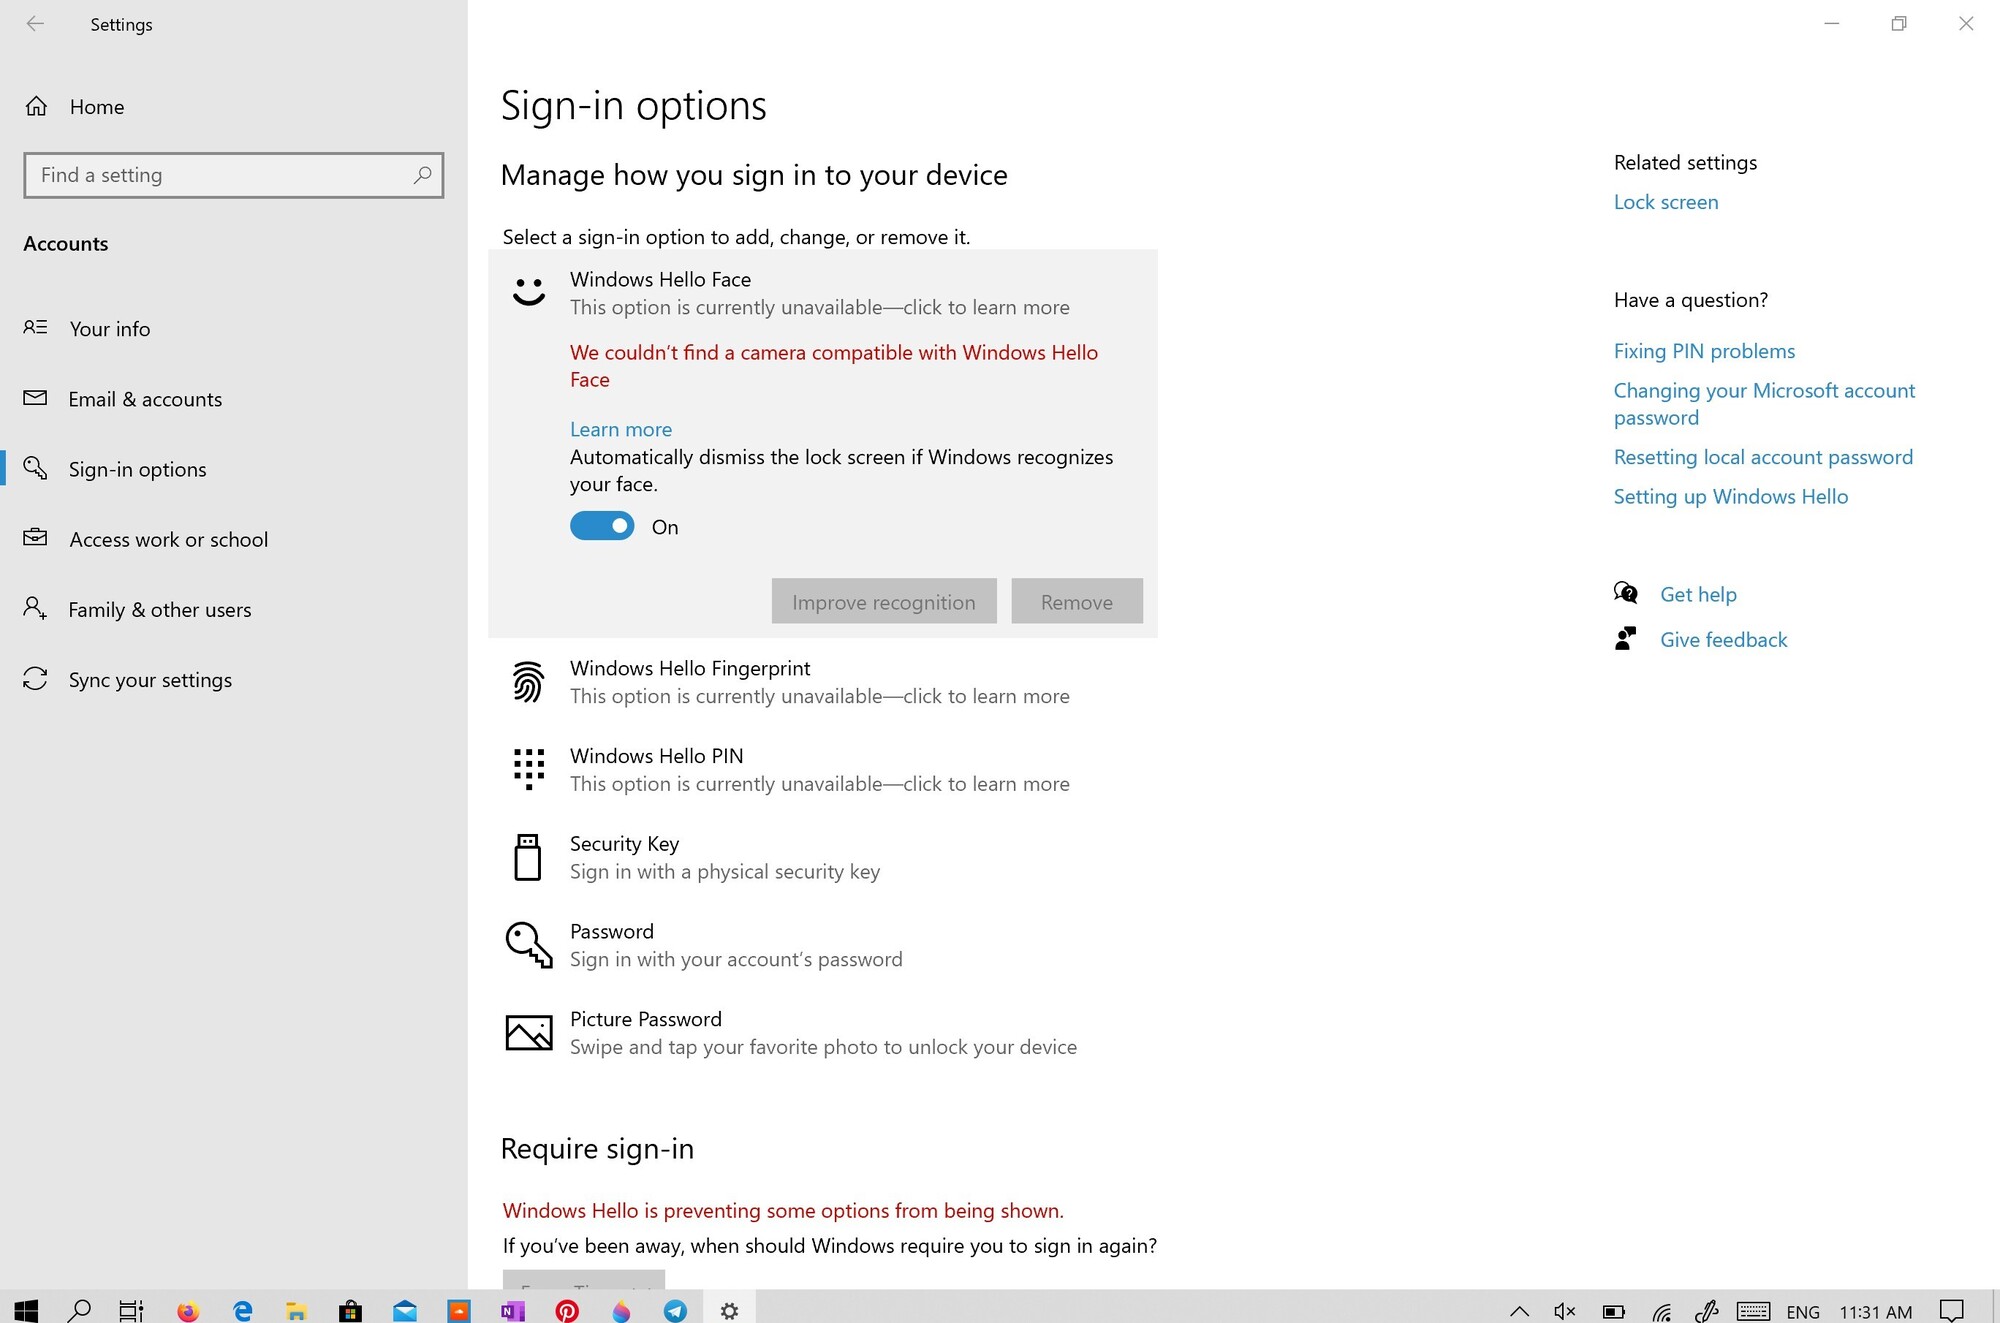Click the Sync your settings icon
The image size is (2000, 1323).
coord(35,679)
